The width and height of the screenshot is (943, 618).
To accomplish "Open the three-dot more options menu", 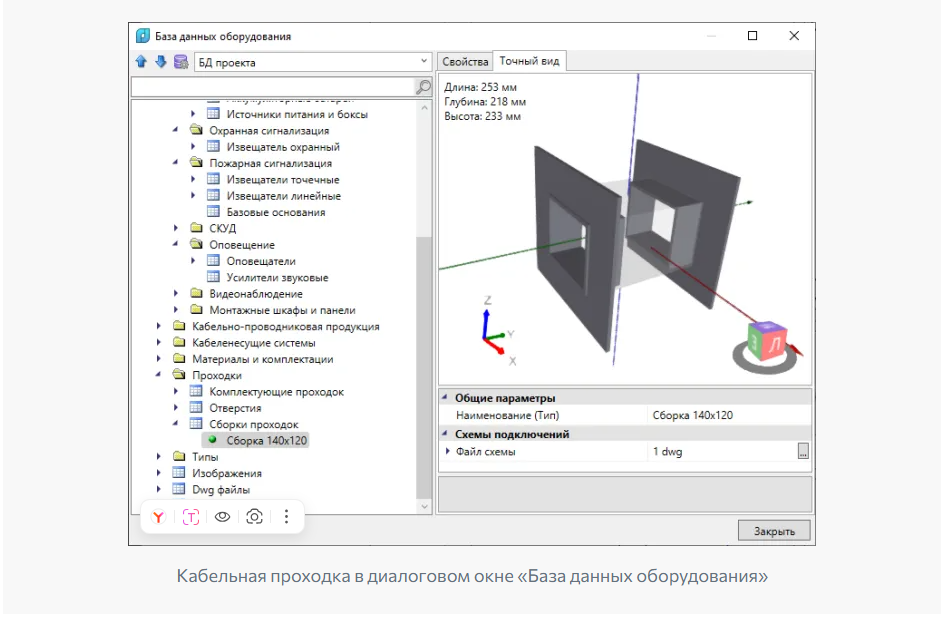I will (x=286, y=517).
